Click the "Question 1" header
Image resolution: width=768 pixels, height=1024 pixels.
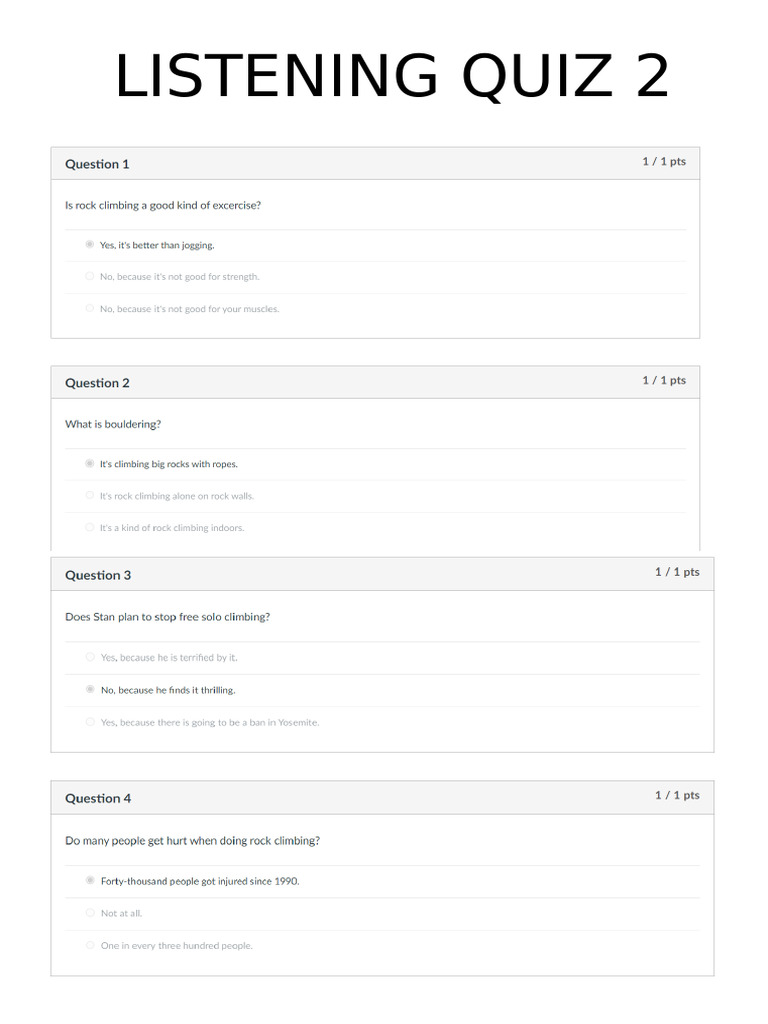[97, 164]
